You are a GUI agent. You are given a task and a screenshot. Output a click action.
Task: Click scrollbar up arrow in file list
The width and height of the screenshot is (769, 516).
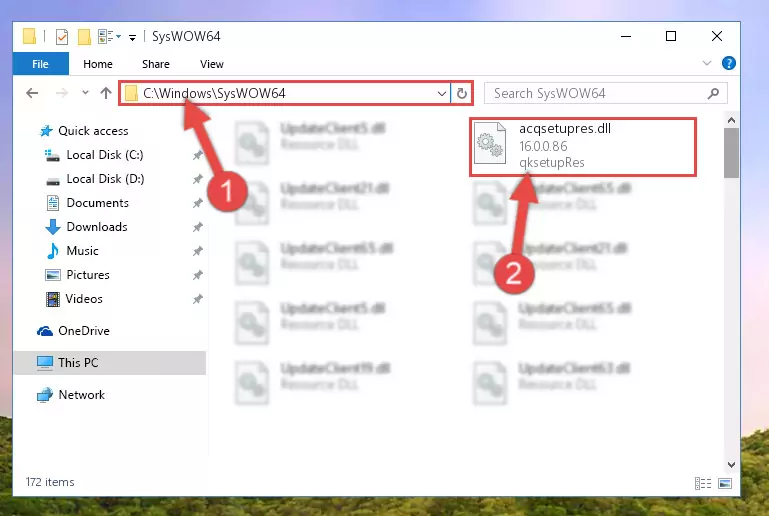731,120
